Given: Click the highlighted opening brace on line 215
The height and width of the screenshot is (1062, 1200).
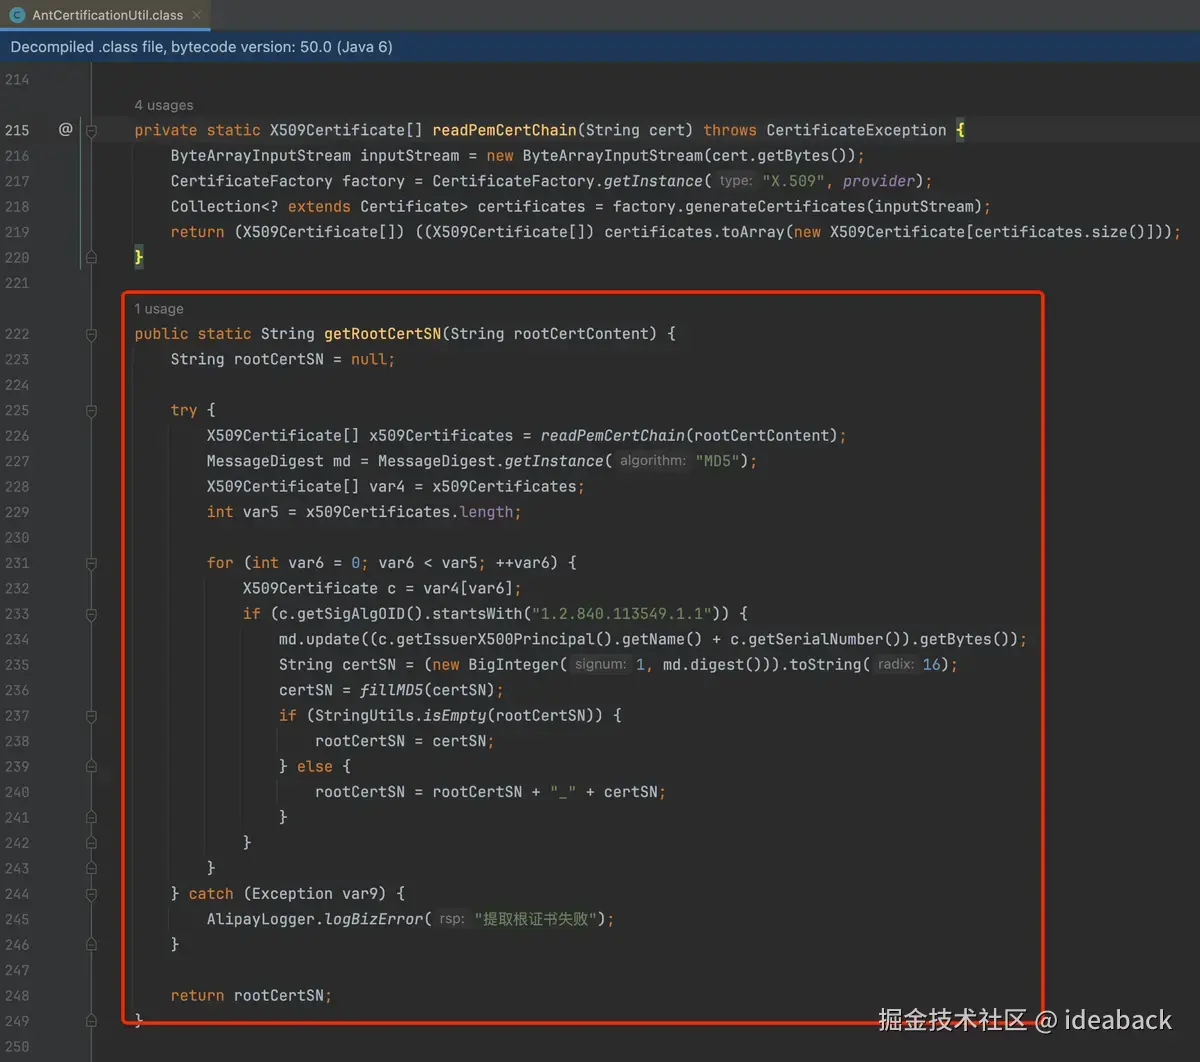Looking at the screenshot, I should click(960, 130).
